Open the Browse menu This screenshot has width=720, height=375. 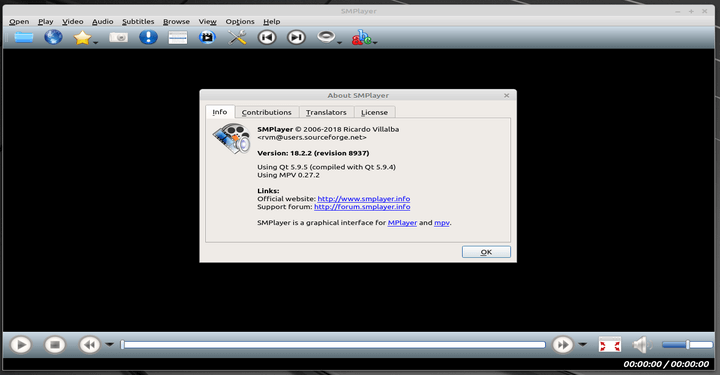[176, 22]
